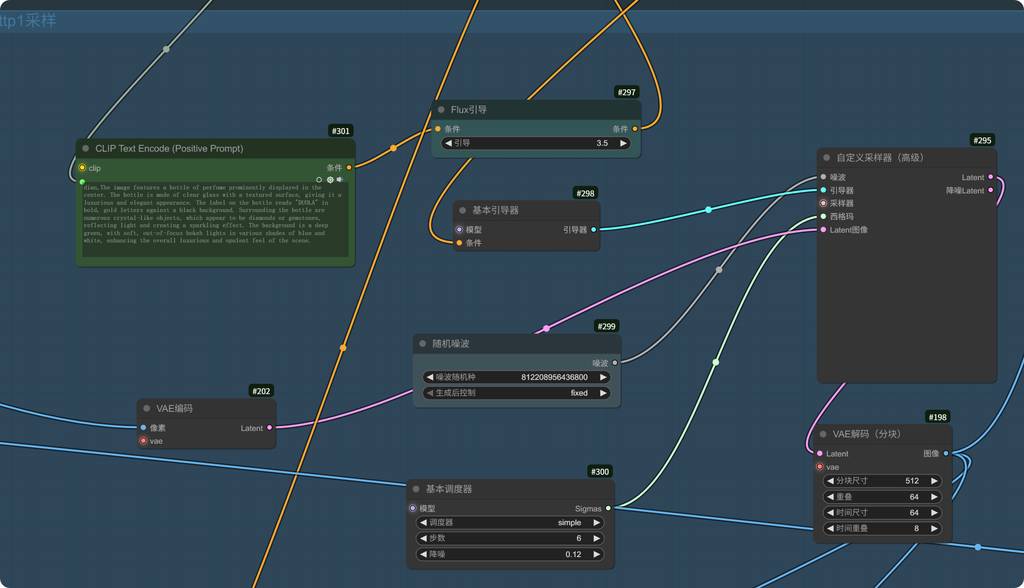The width and height of the screenshot is (1024, 588).
Task: Click the gear icon above the prompt text
Action: tap(330, 180)
